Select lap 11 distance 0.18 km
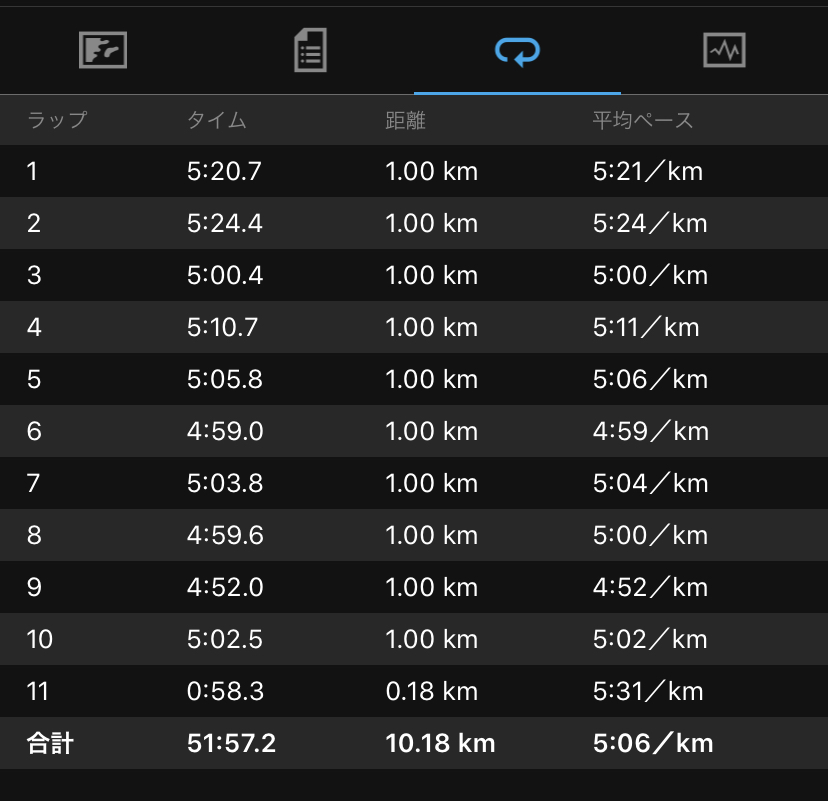Image resolution: width=828 pixels, height=801 pixels. click(431, 691)
